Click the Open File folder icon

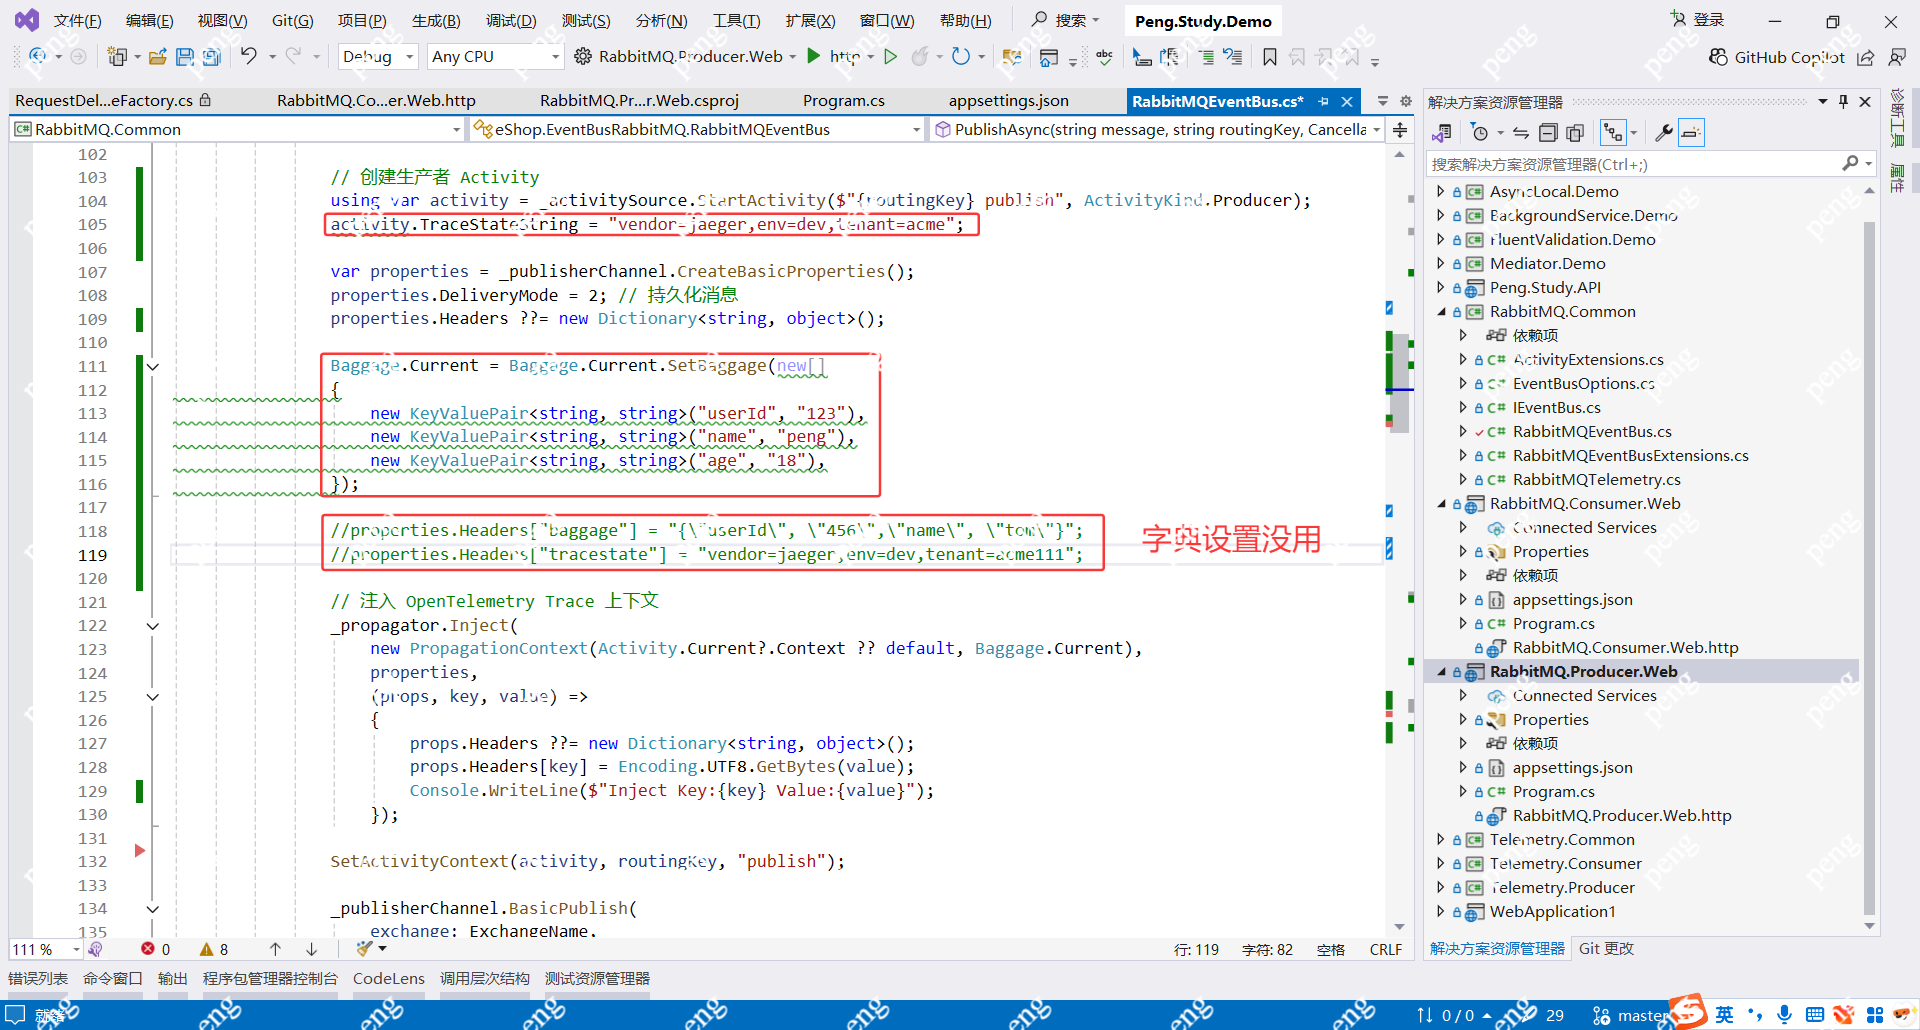coord(157,57)
